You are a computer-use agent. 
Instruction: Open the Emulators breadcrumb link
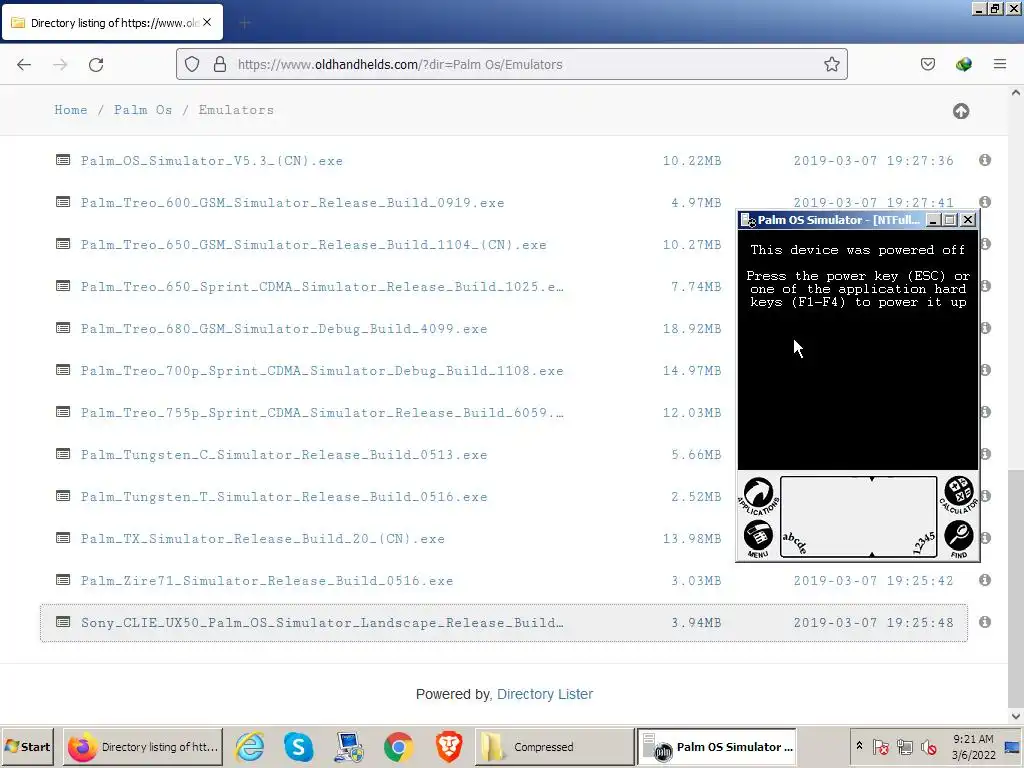tap(236, 110)
